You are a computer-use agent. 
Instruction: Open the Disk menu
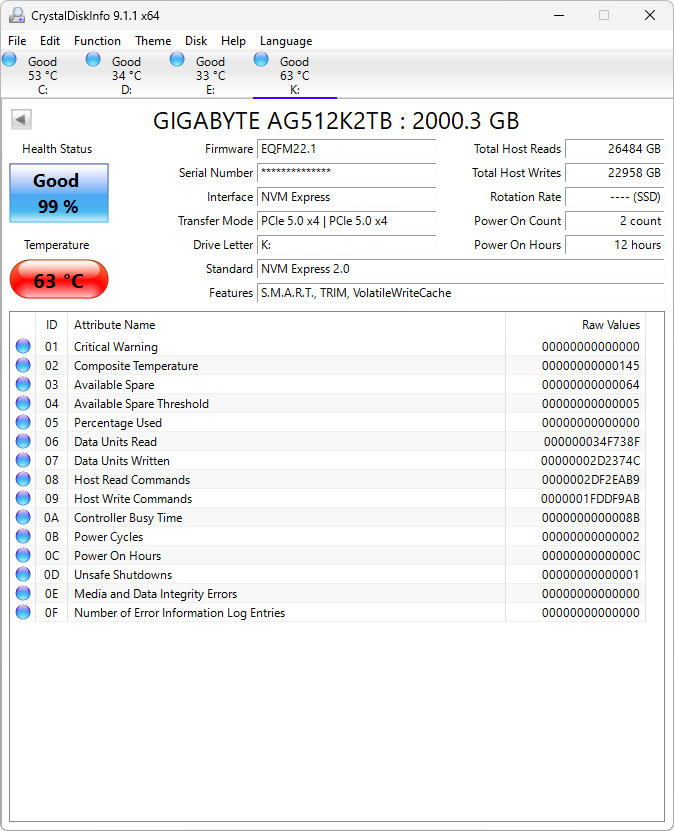pyautogui.click(x=196, y=41)
